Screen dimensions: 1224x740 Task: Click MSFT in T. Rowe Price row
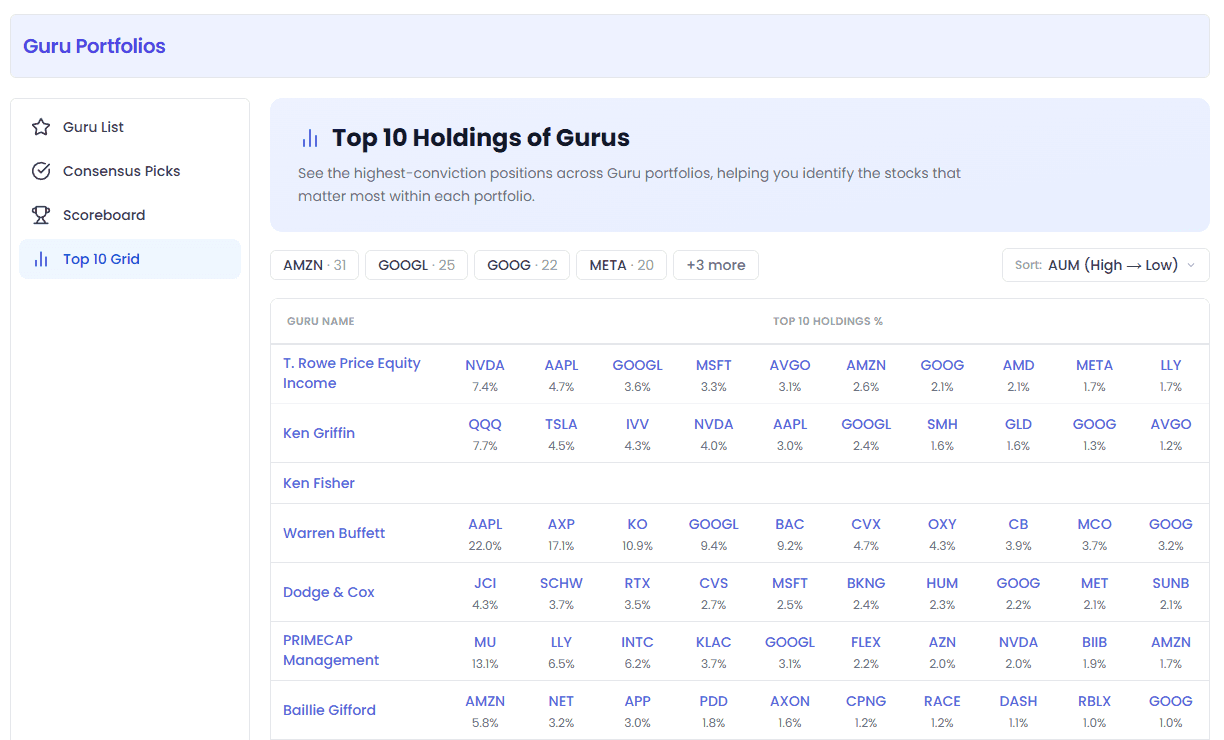coord(714,365)
